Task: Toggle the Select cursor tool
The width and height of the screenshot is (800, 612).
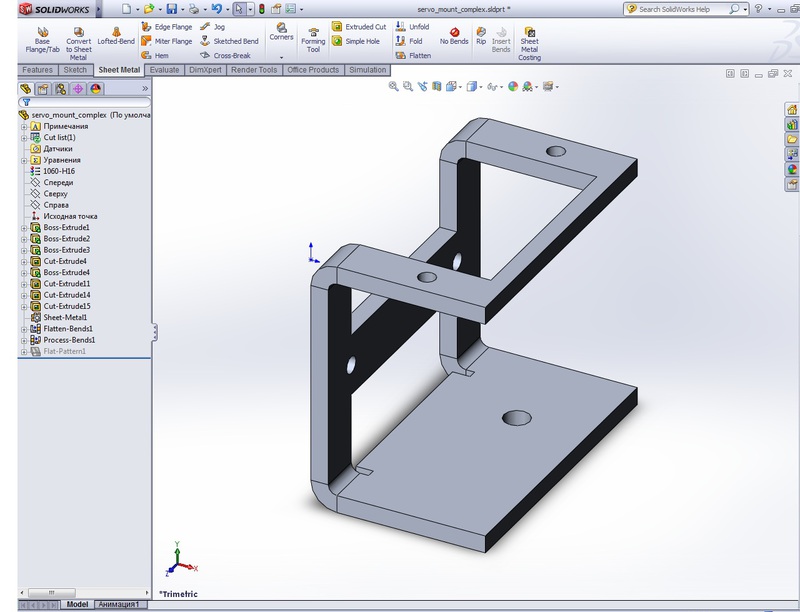Action: pos(239,9)
